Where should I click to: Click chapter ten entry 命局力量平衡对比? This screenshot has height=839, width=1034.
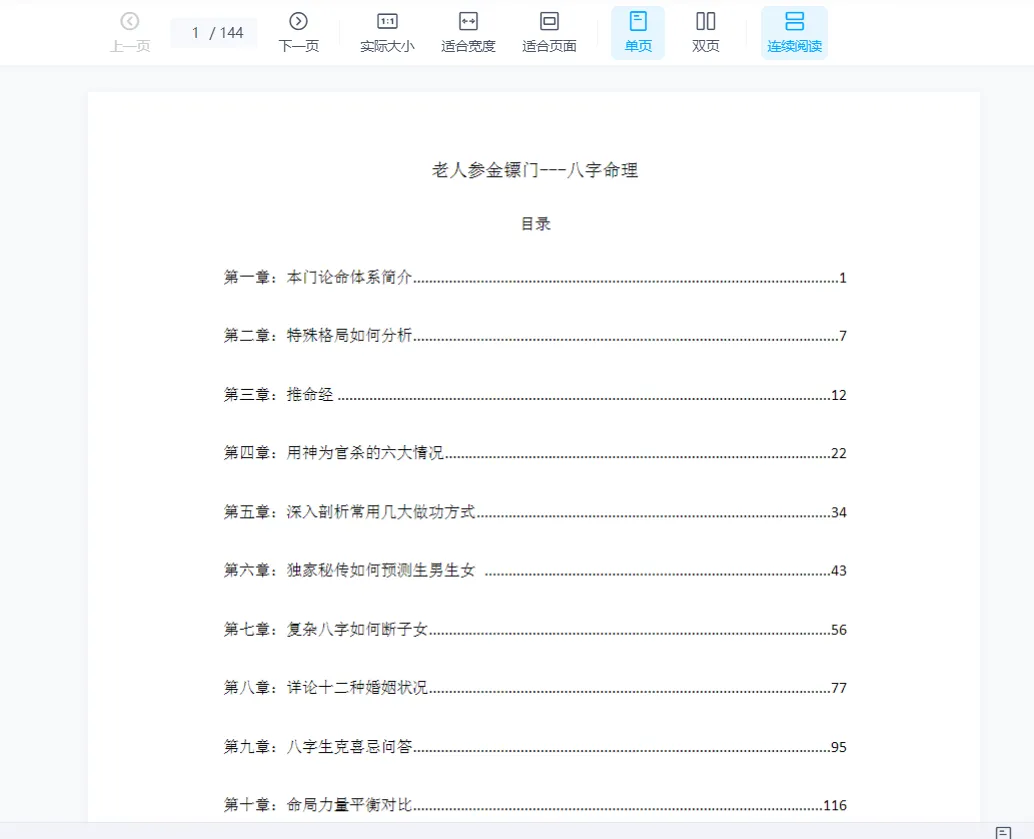[535, 805]
